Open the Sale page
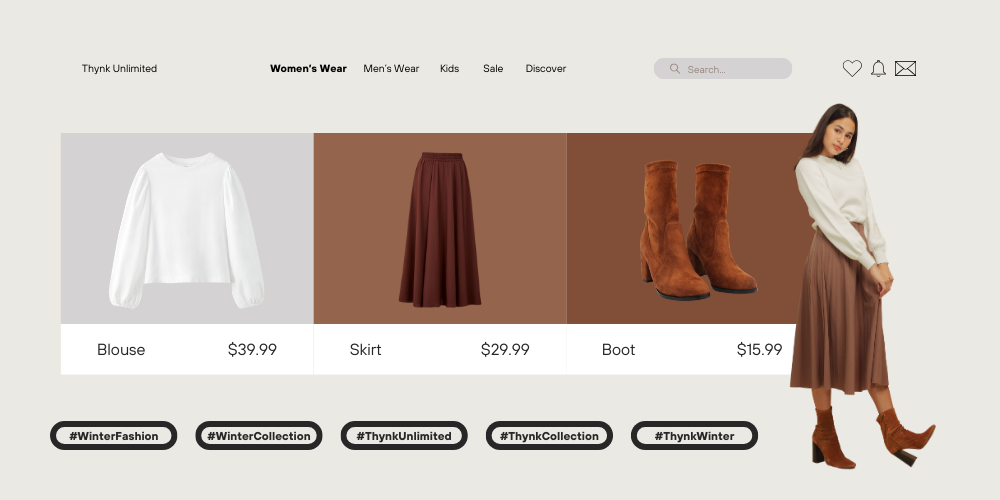This screenshot has width=1000, height=500. (493, 69)
